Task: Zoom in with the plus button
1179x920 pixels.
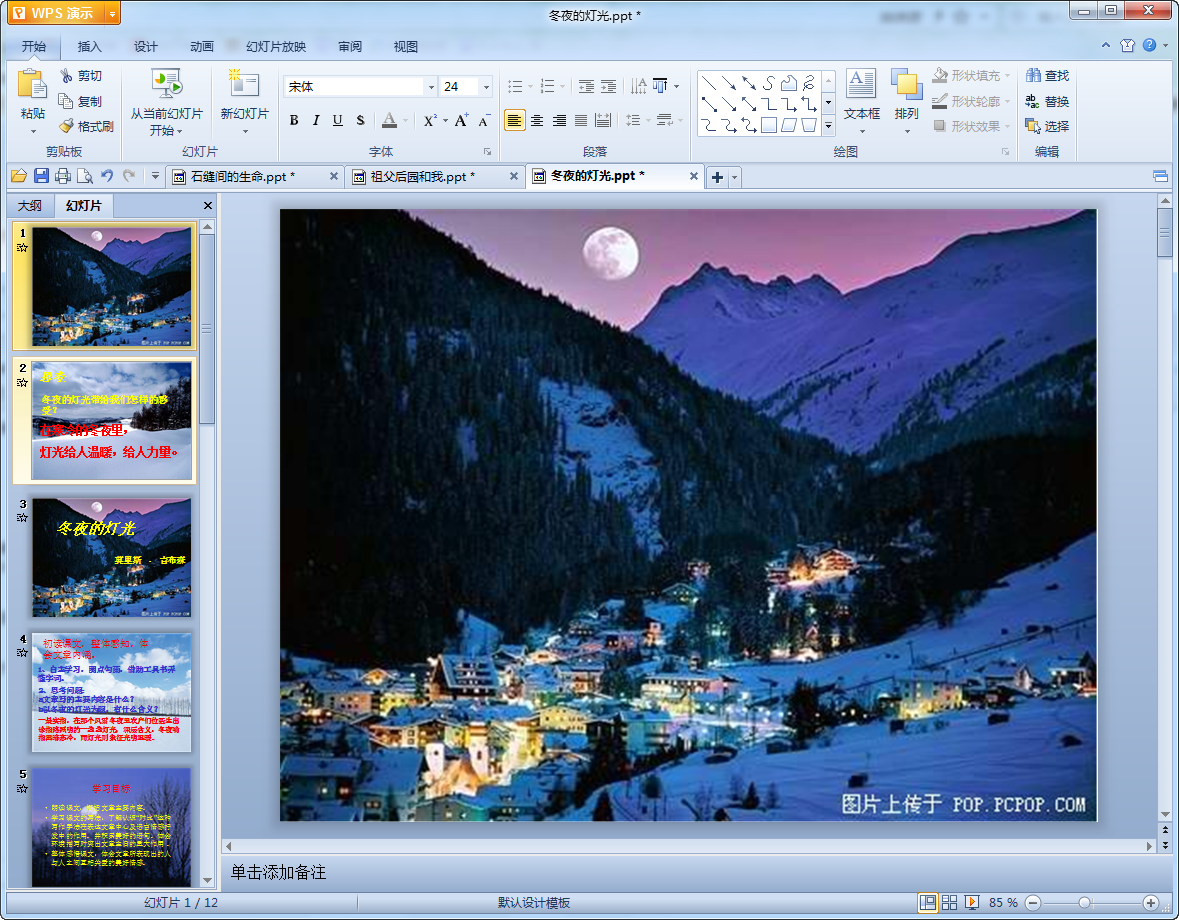Action: click(x=1150, y=903)
